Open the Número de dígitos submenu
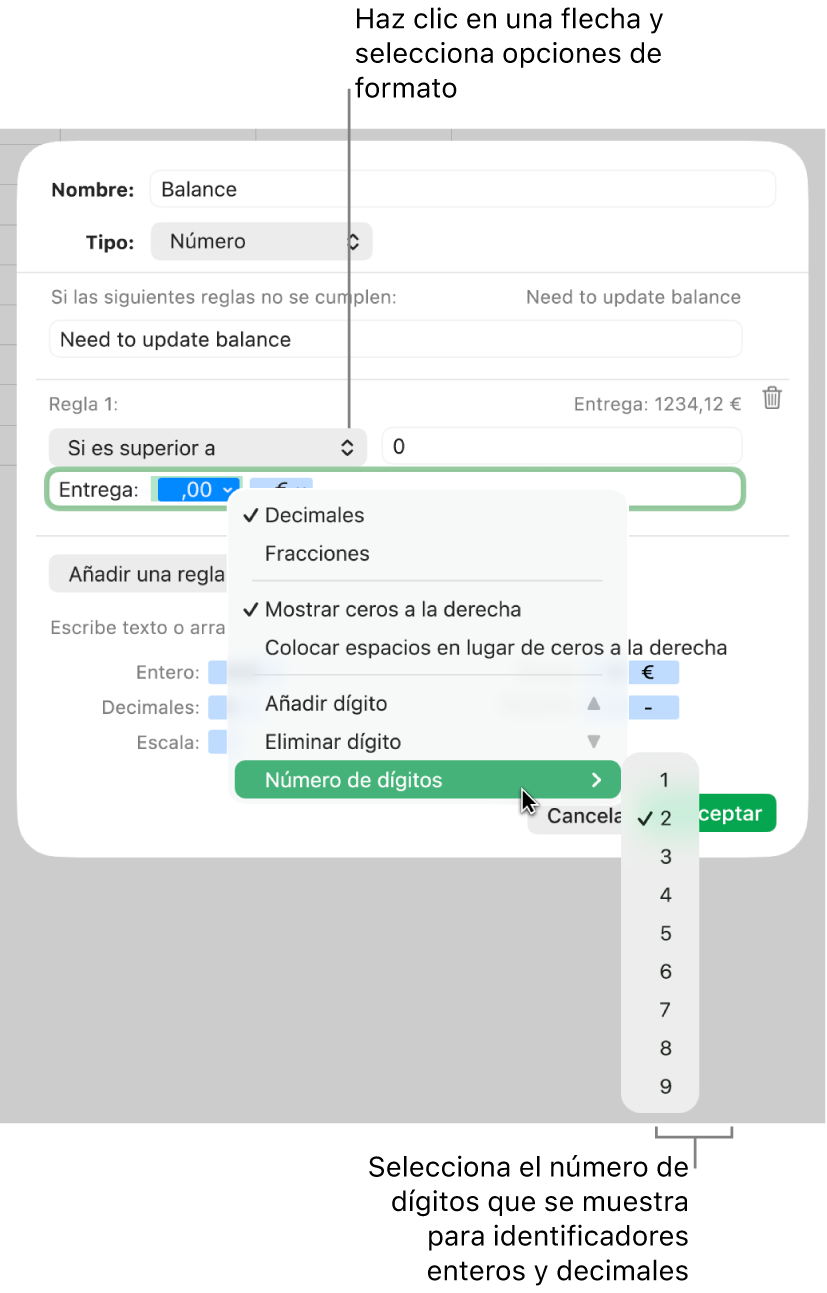827x1293 pixels. [x=427, y=780]
